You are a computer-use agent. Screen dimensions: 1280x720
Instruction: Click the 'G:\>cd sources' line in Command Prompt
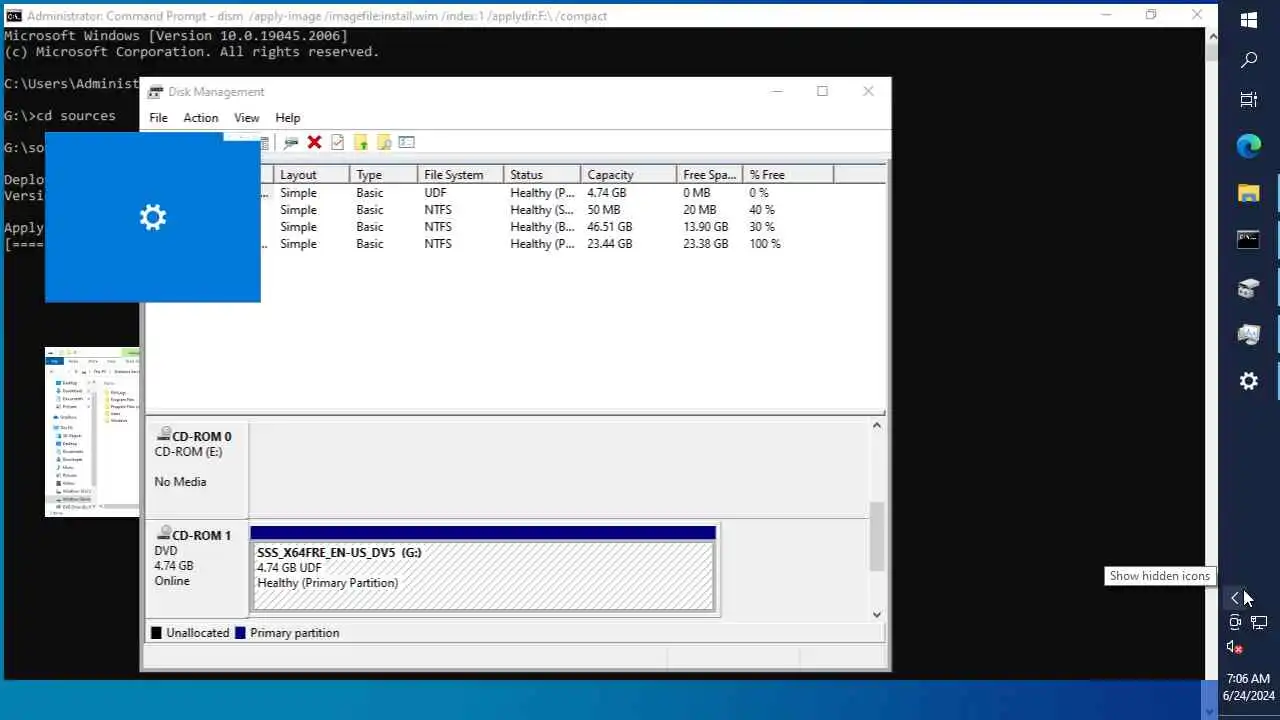60,116
